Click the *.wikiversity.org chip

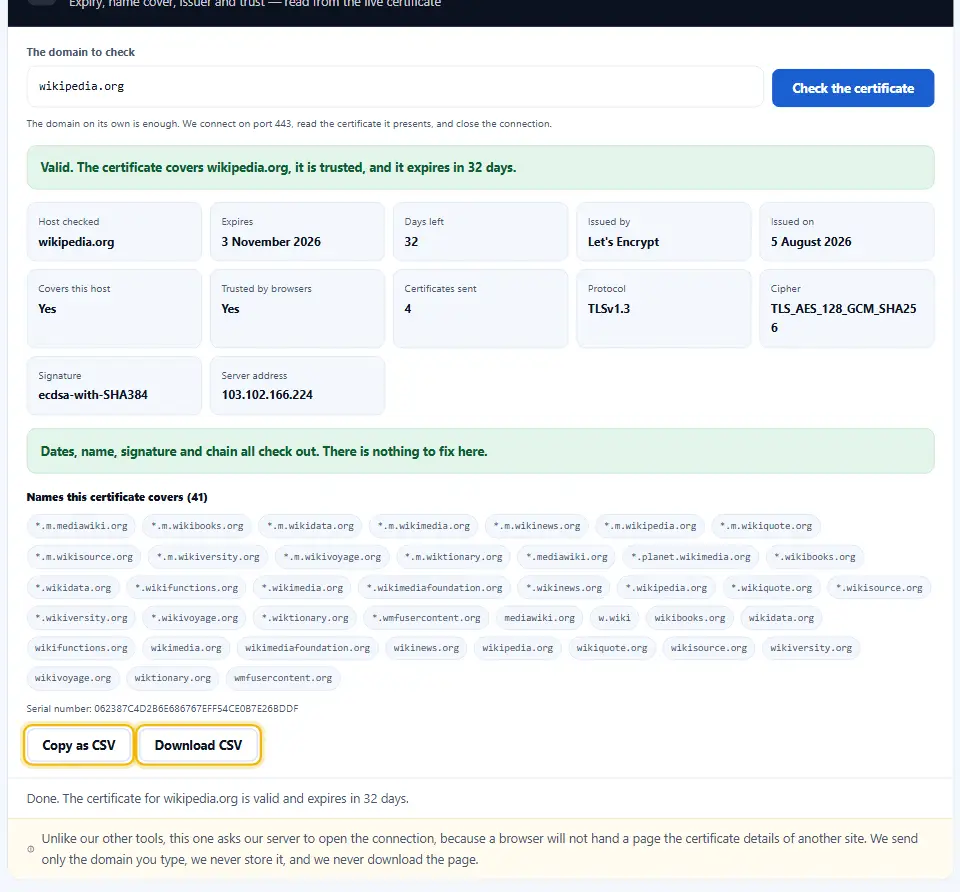tap(81, 618)
